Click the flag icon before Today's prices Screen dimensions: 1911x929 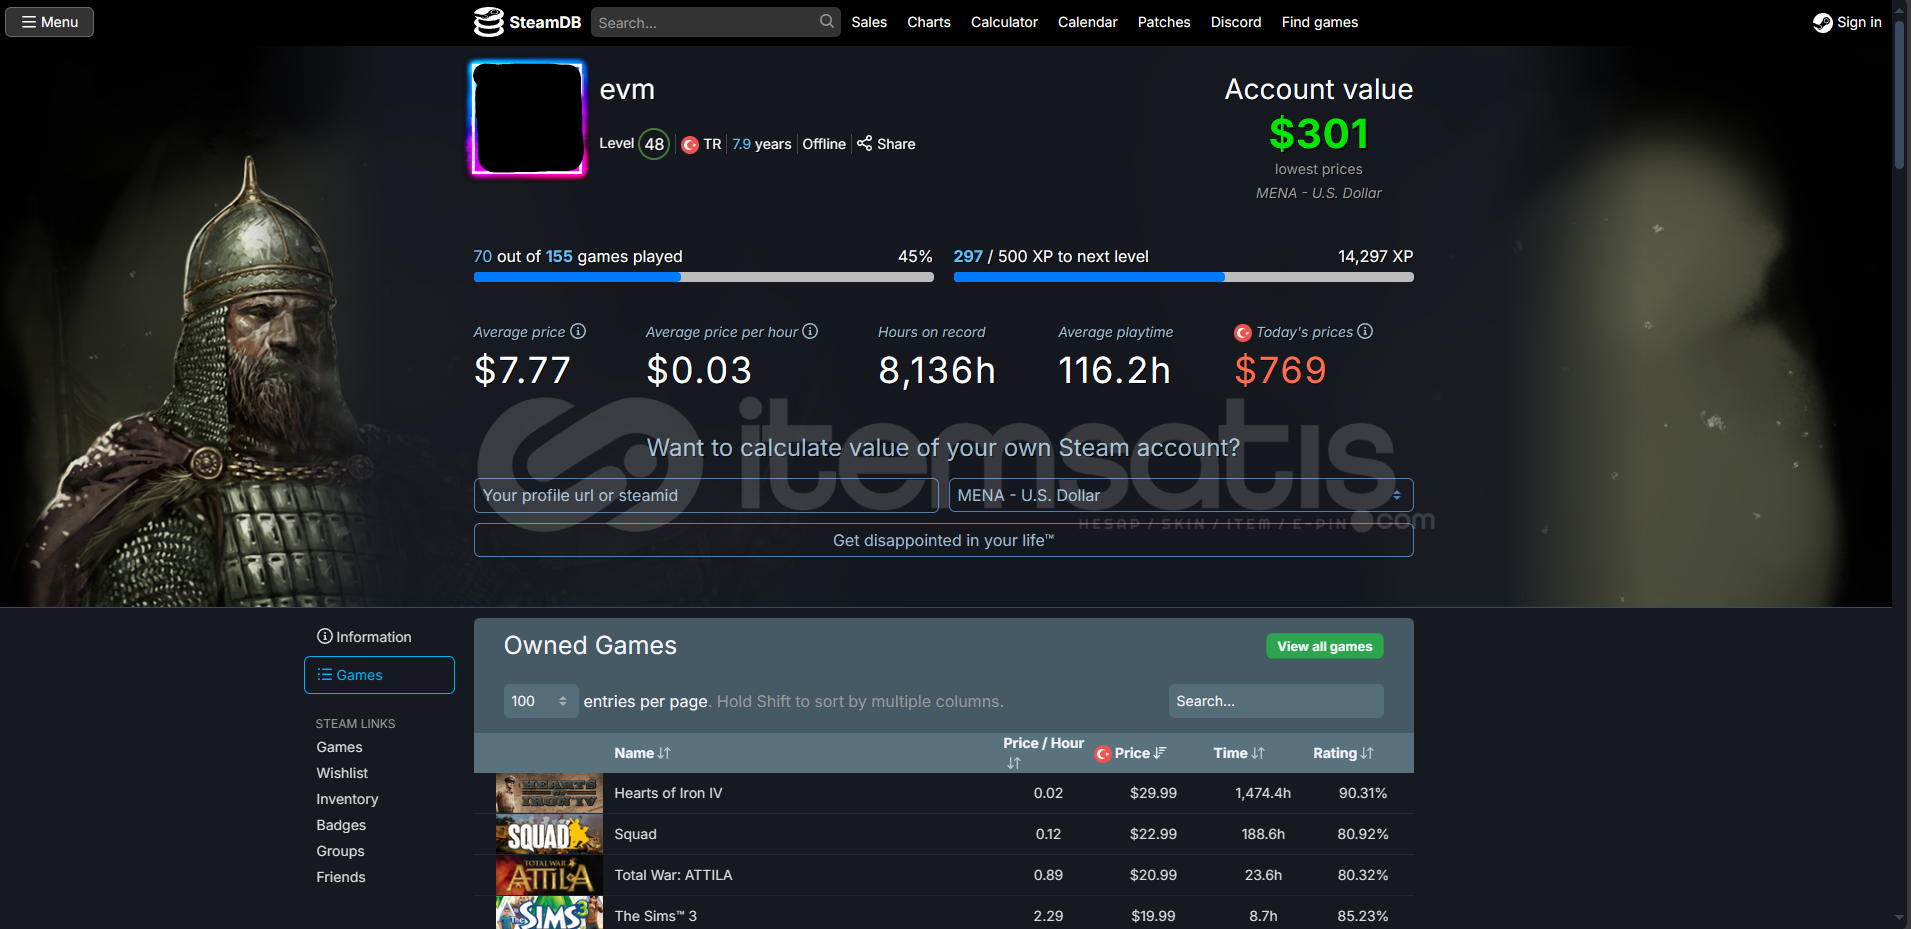tap(1243, 333)
